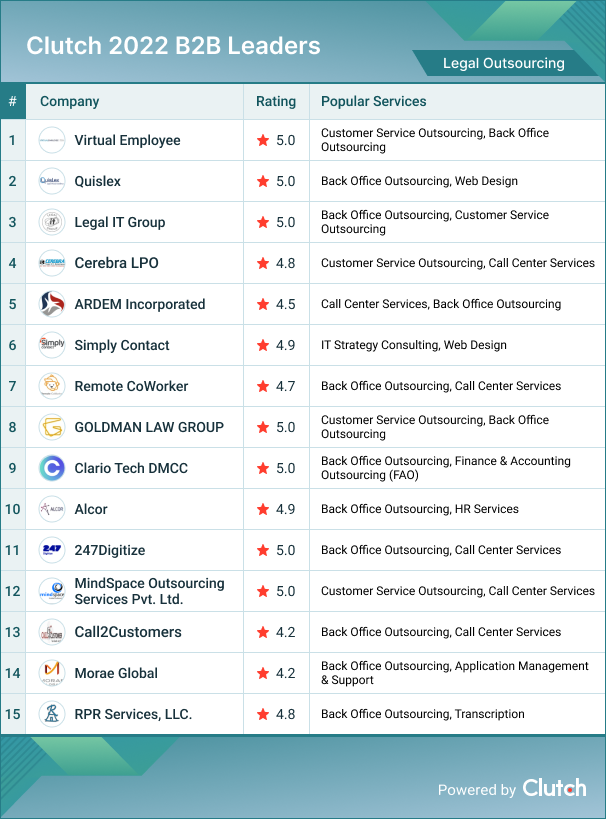Click the Quislex company logo
Viewport: 606px width, 819px height.
pos(52,181)
